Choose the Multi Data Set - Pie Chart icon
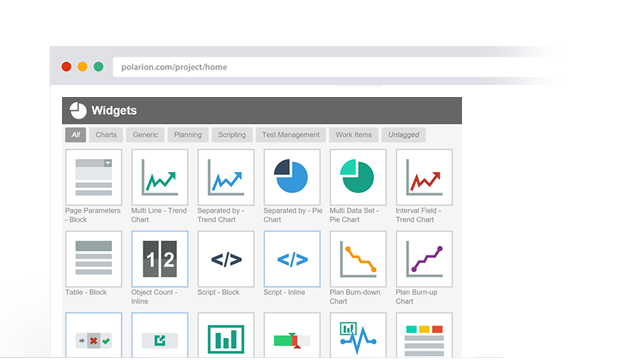Image resolution: width=640 pixels, height=360 pixels. coord(358,177)
